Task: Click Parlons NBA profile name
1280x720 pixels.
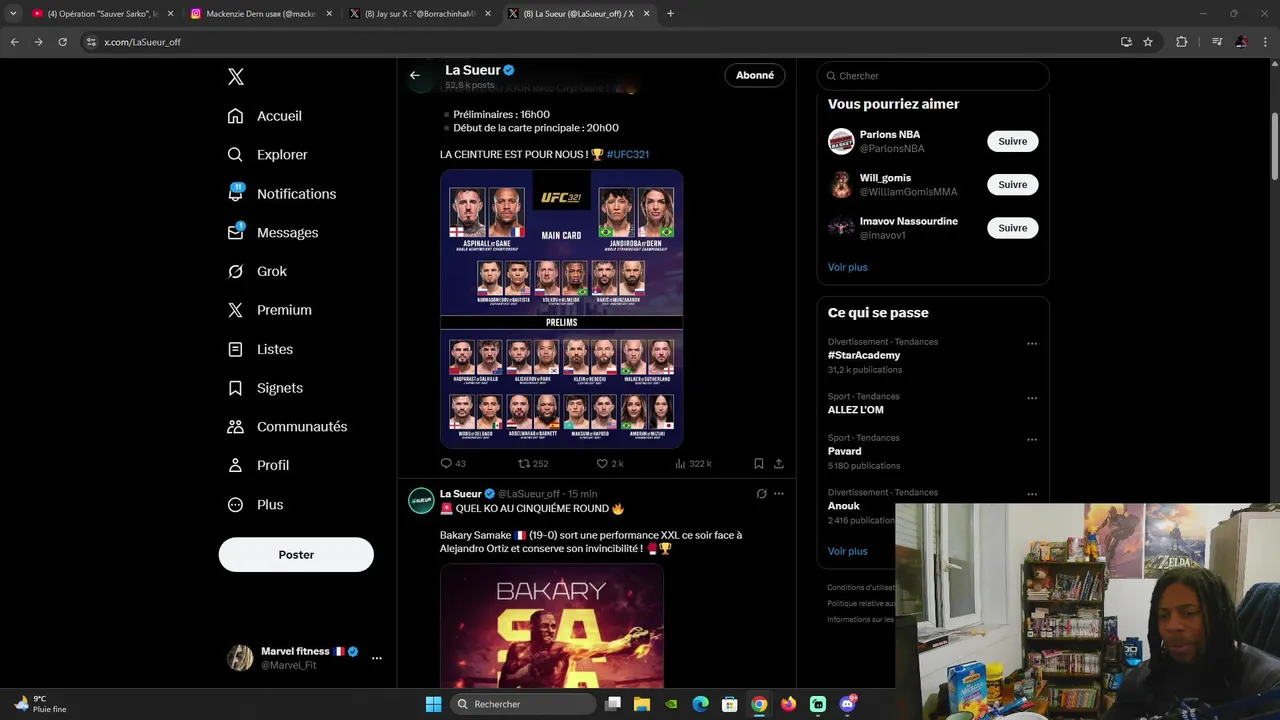Action: coord(890,134)
